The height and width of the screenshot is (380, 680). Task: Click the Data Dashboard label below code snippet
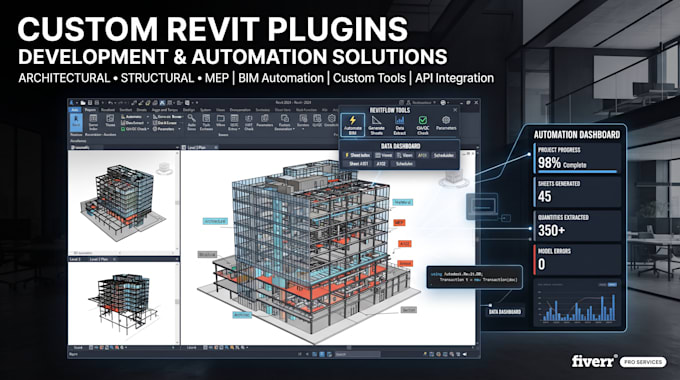pyautogui.click(x=504, y=312)
